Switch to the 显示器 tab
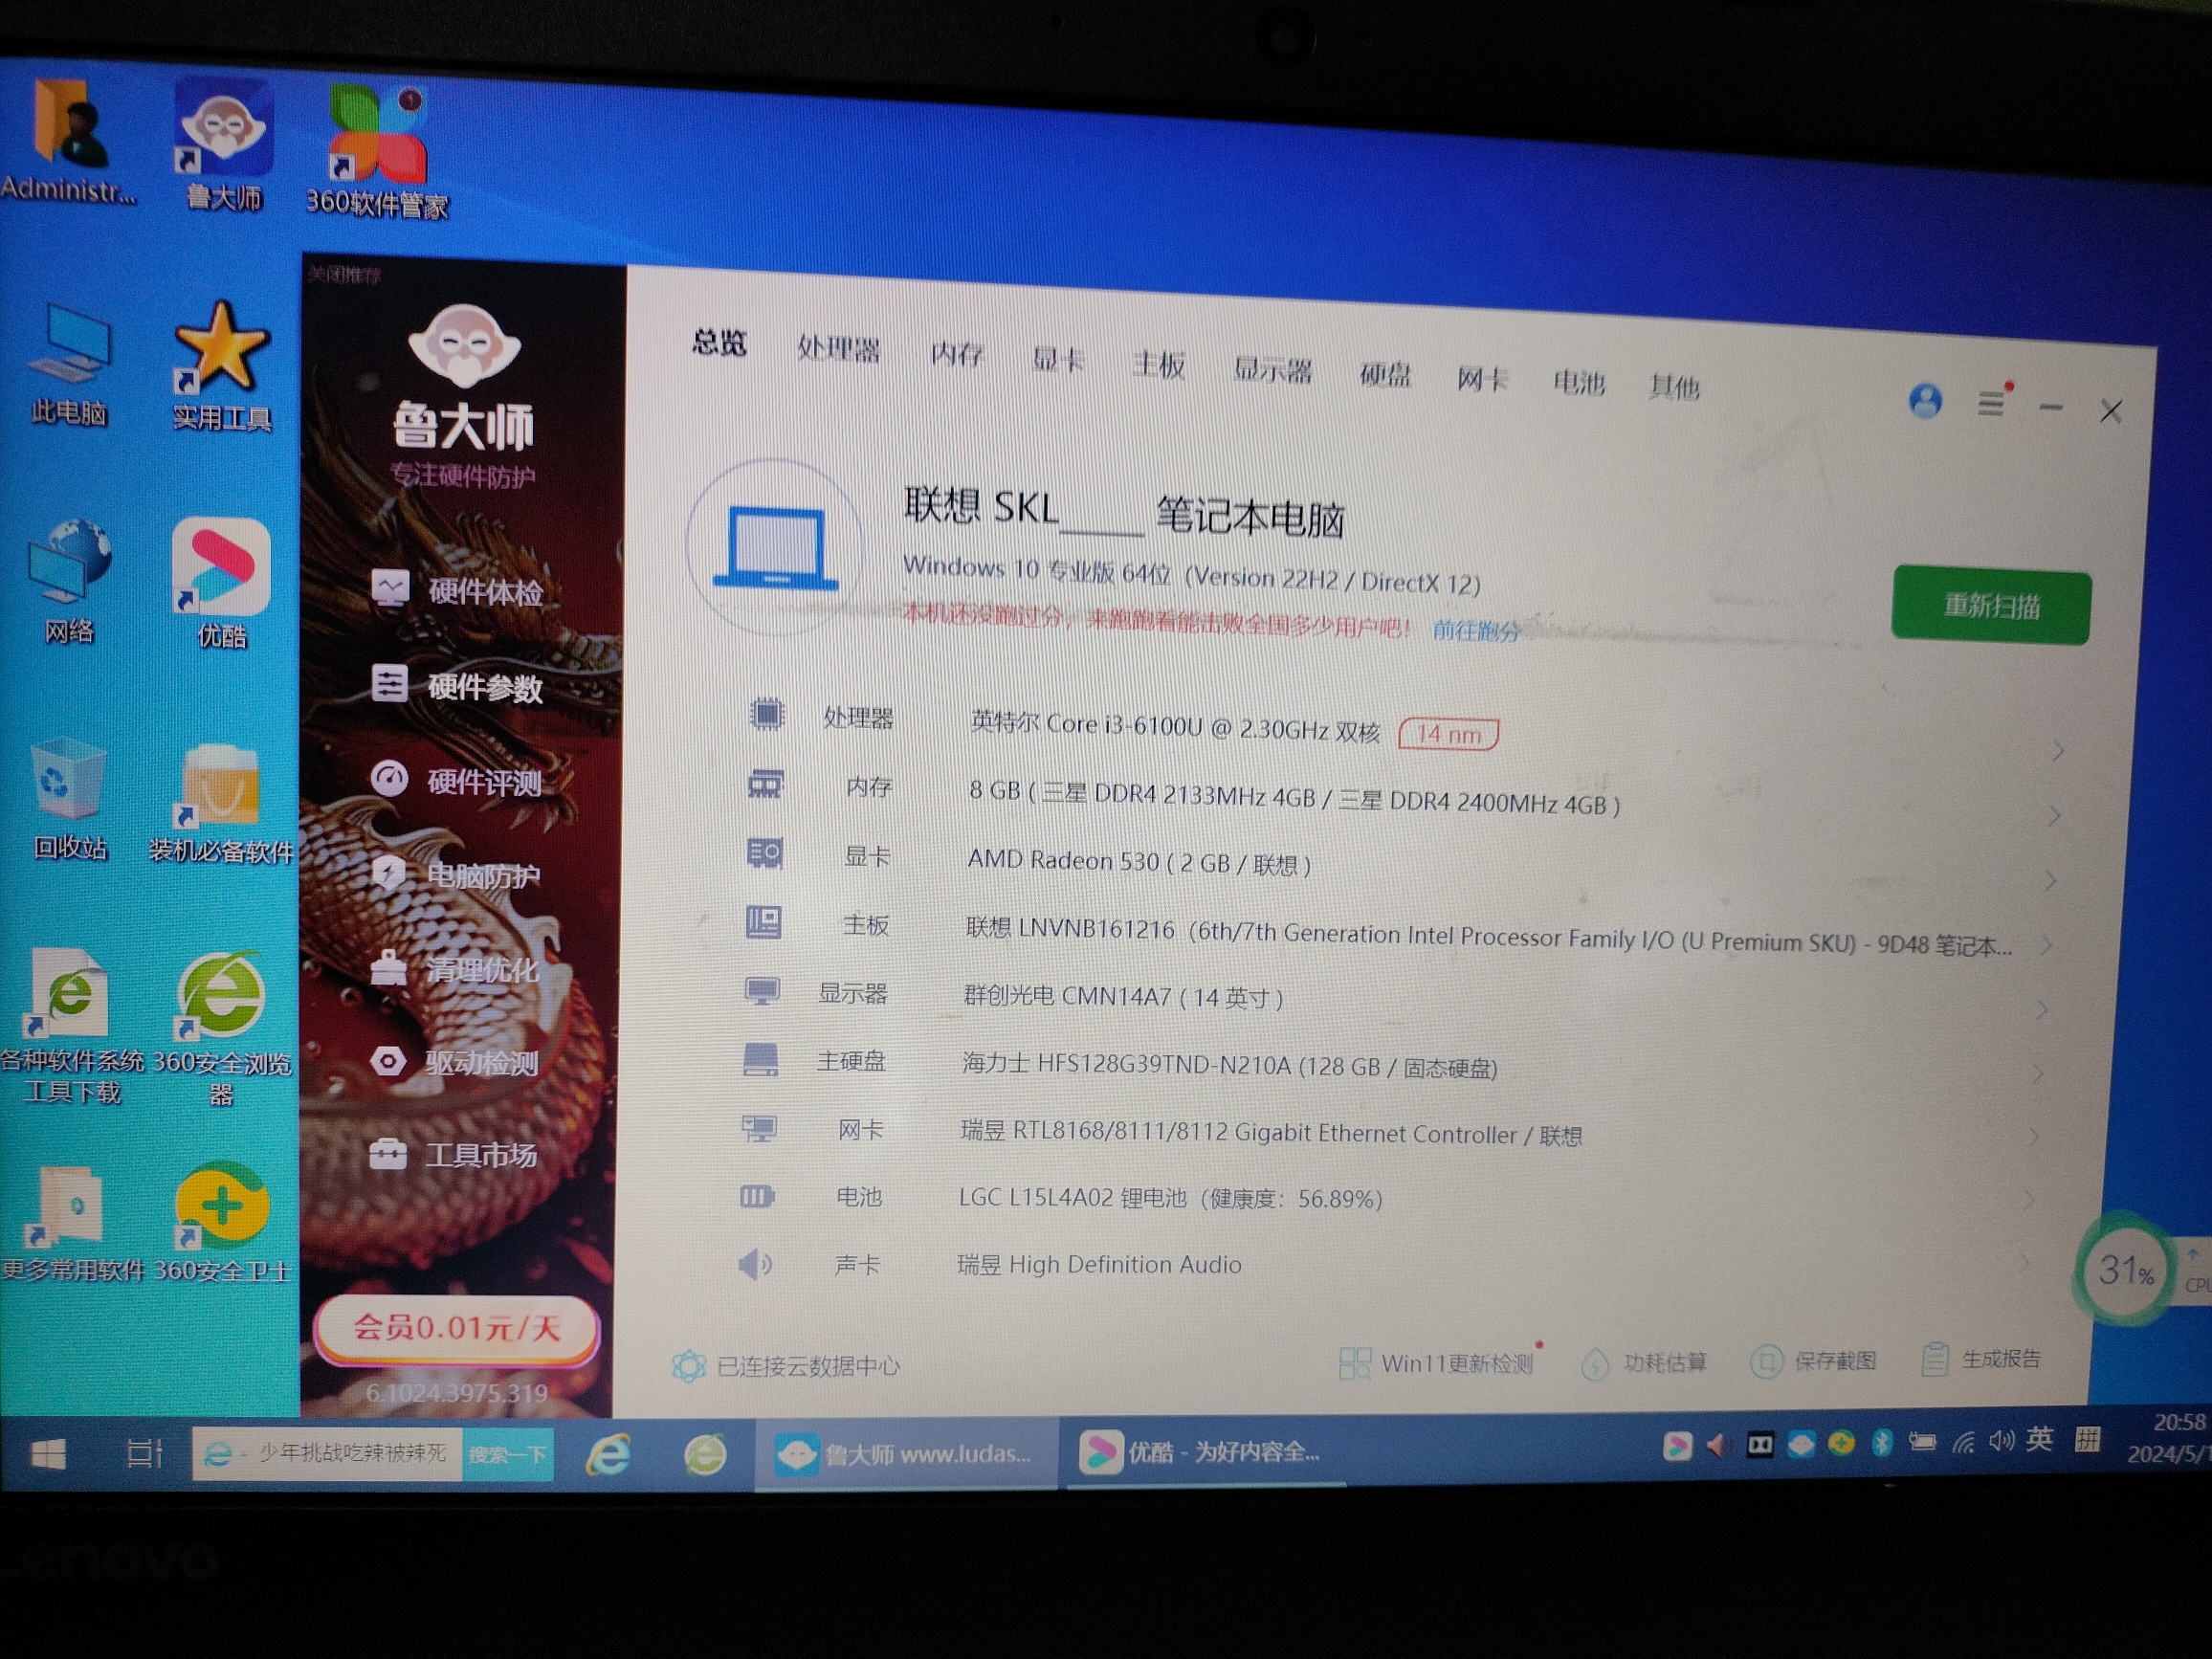 (1272, 370)
